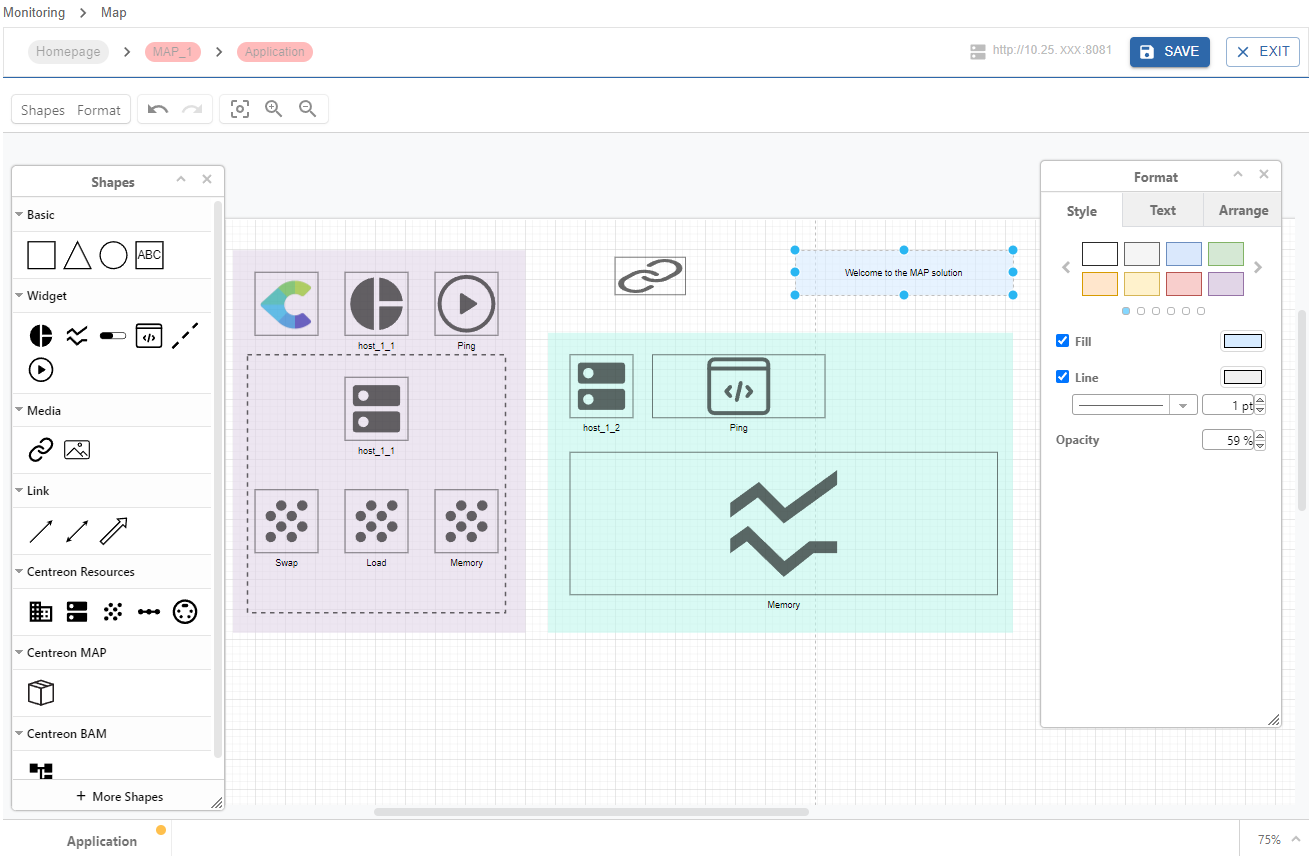Screen dimensions: 1310x856
Task: Click the fit-to-screen icon in toolbar
Action: coord(240,110)
